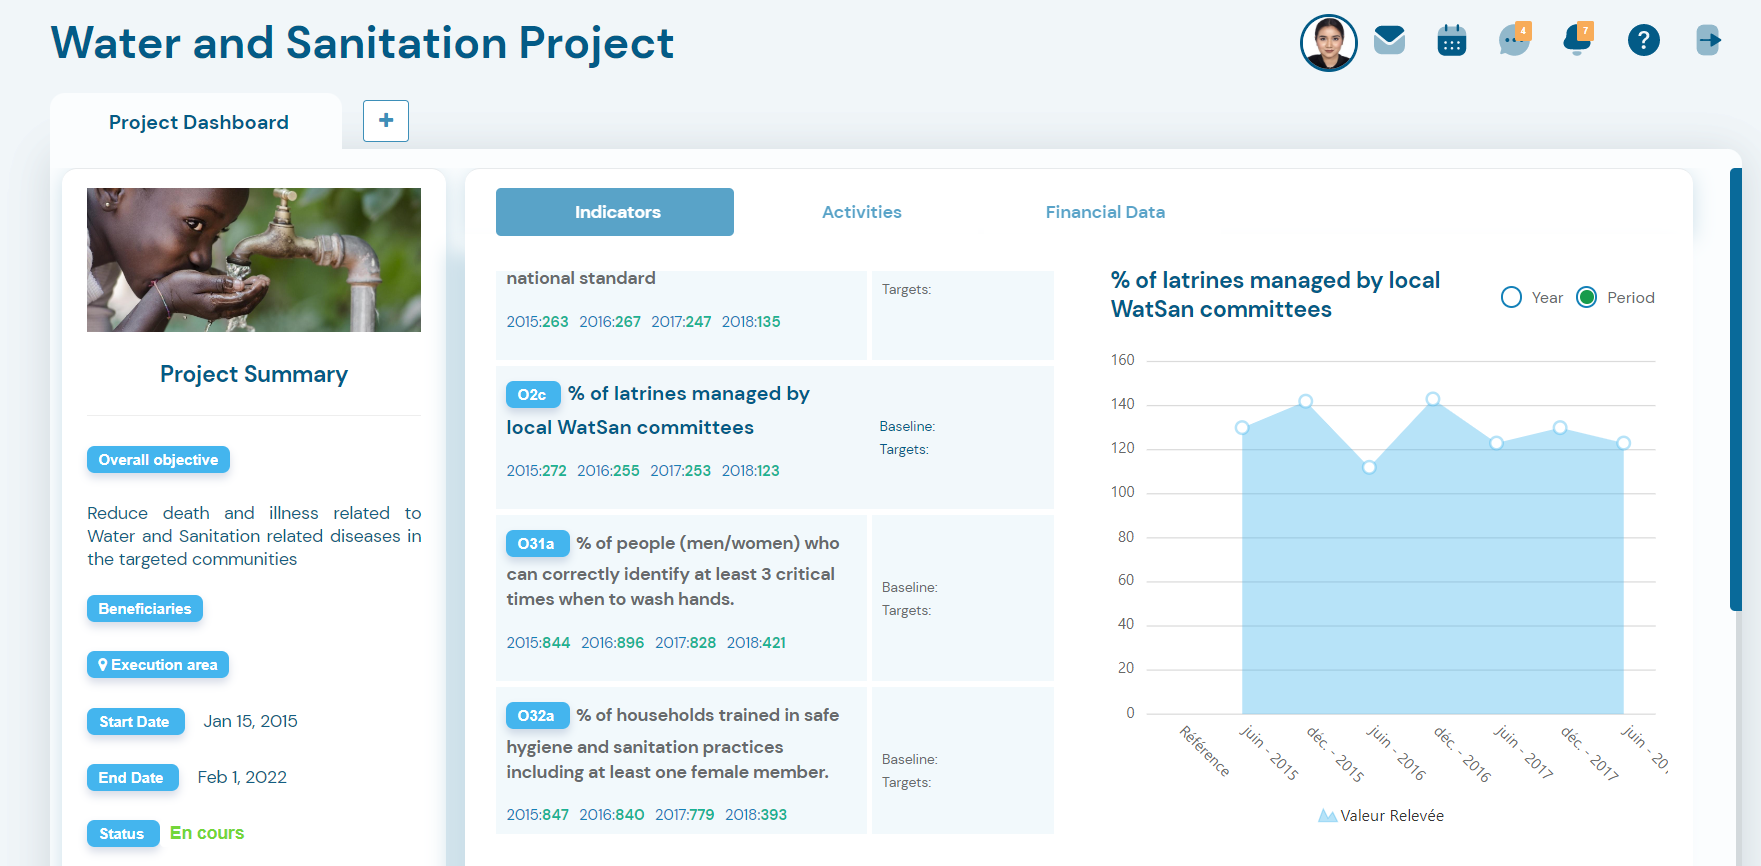The image size is (1761, 866).
Task: Click the page vertical scrollbar
Action: (x=1736, y=388)
